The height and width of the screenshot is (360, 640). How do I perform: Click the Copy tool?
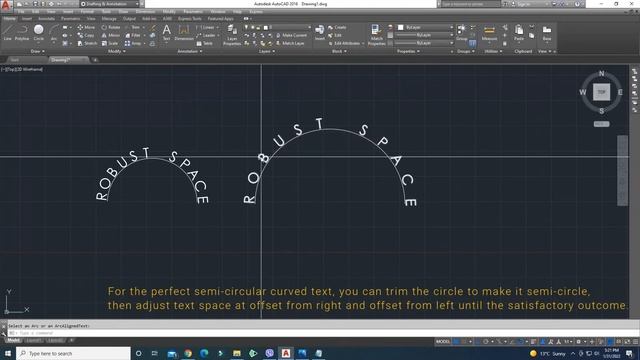coord(86,36)
